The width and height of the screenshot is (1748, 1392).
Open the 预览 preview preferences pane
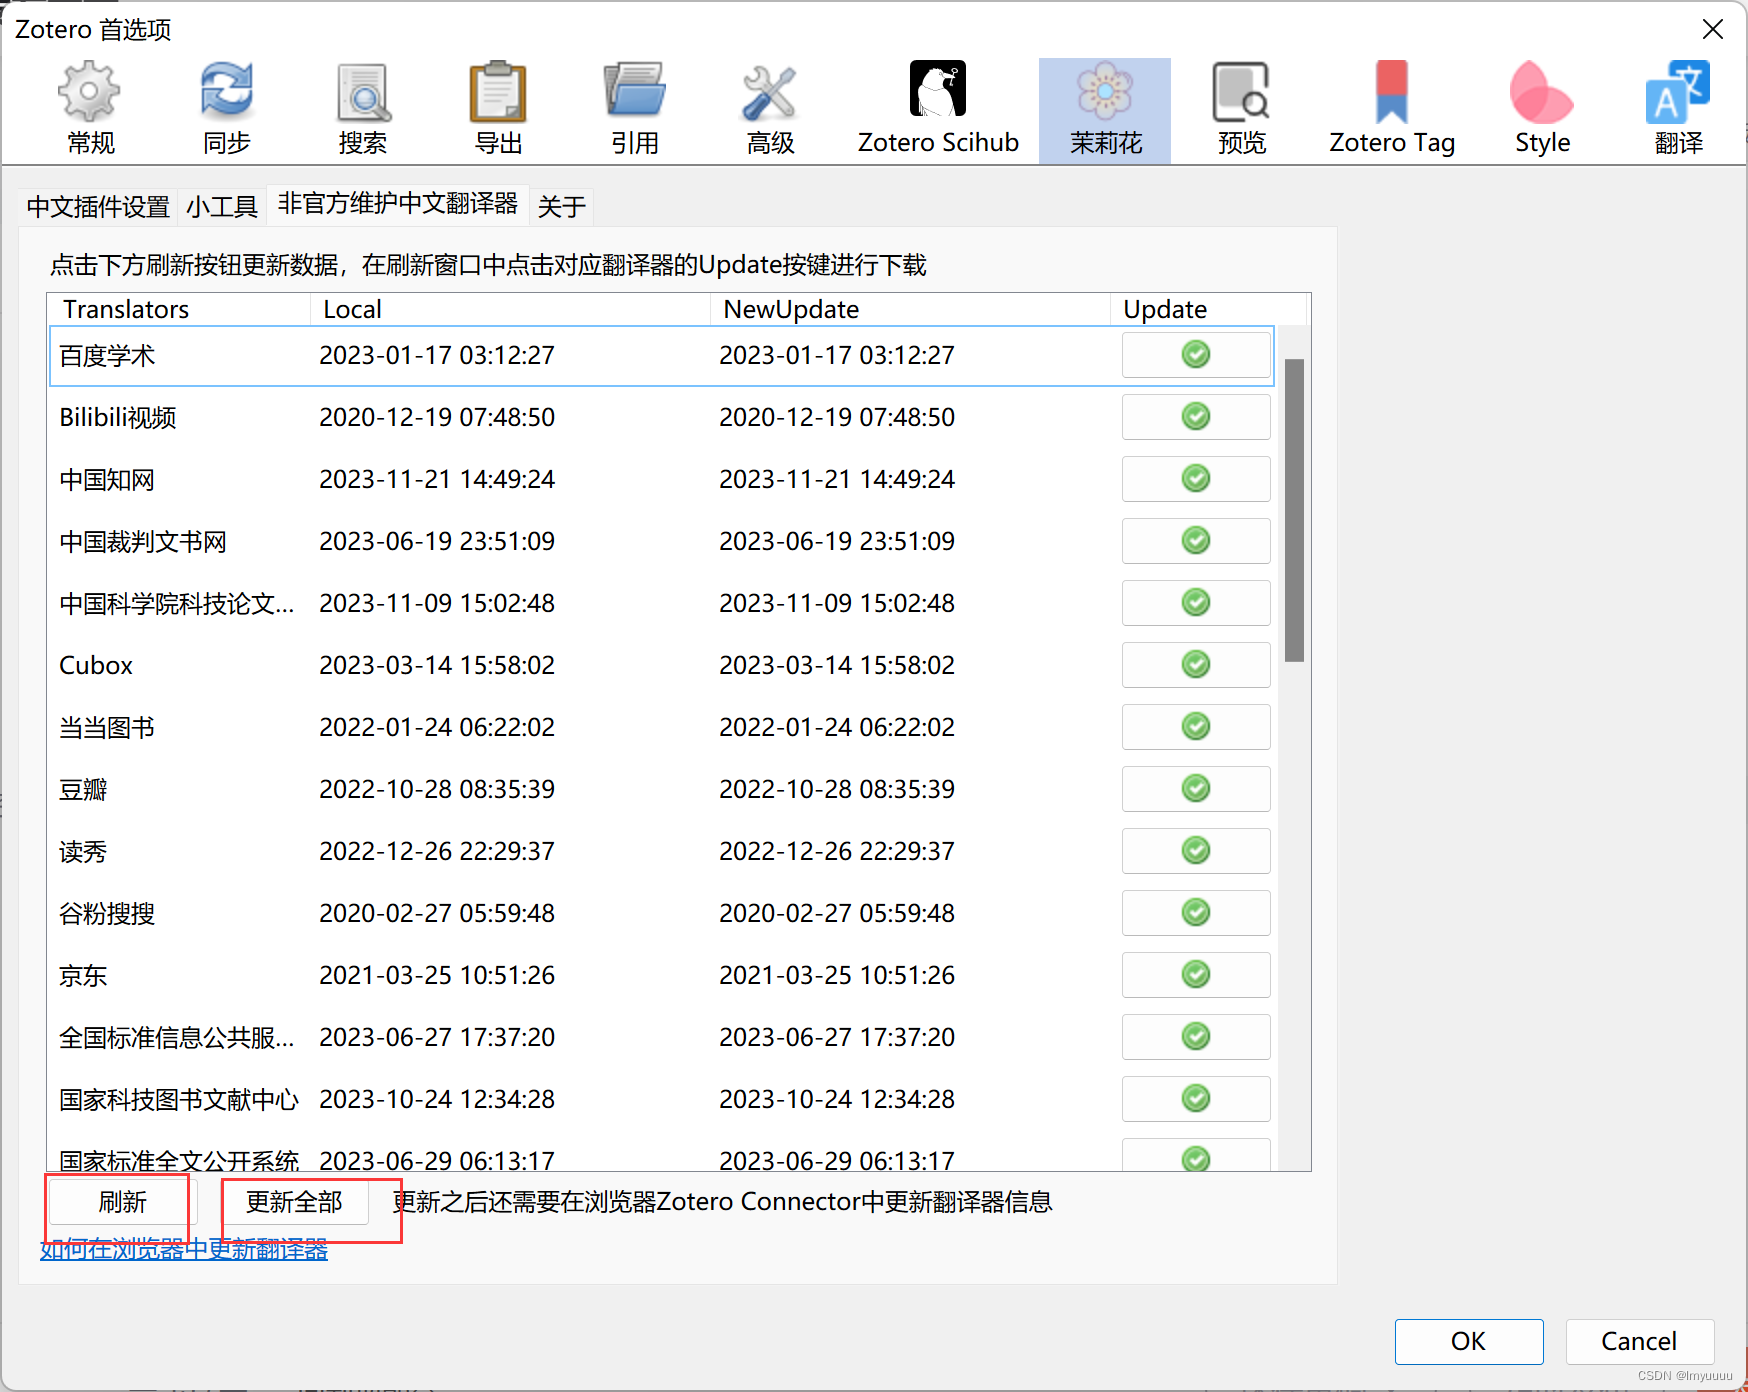pyautogui.click(x=1242, y=110)
